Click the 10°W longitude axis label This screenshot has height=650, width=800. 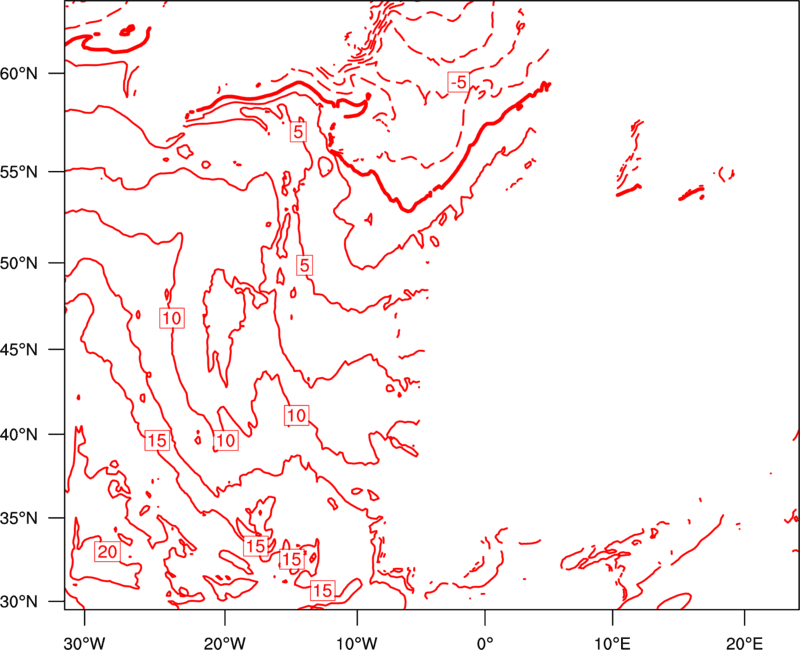click(x=357, y=642)
